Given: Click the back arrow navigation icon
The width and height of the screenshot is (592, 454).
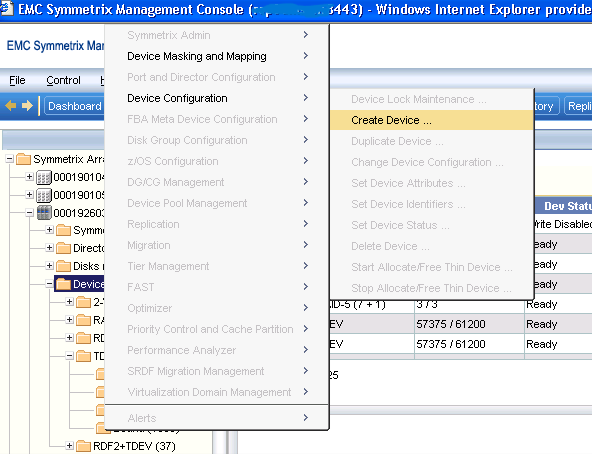Looking at the screenshot, I should coord(11,106).
